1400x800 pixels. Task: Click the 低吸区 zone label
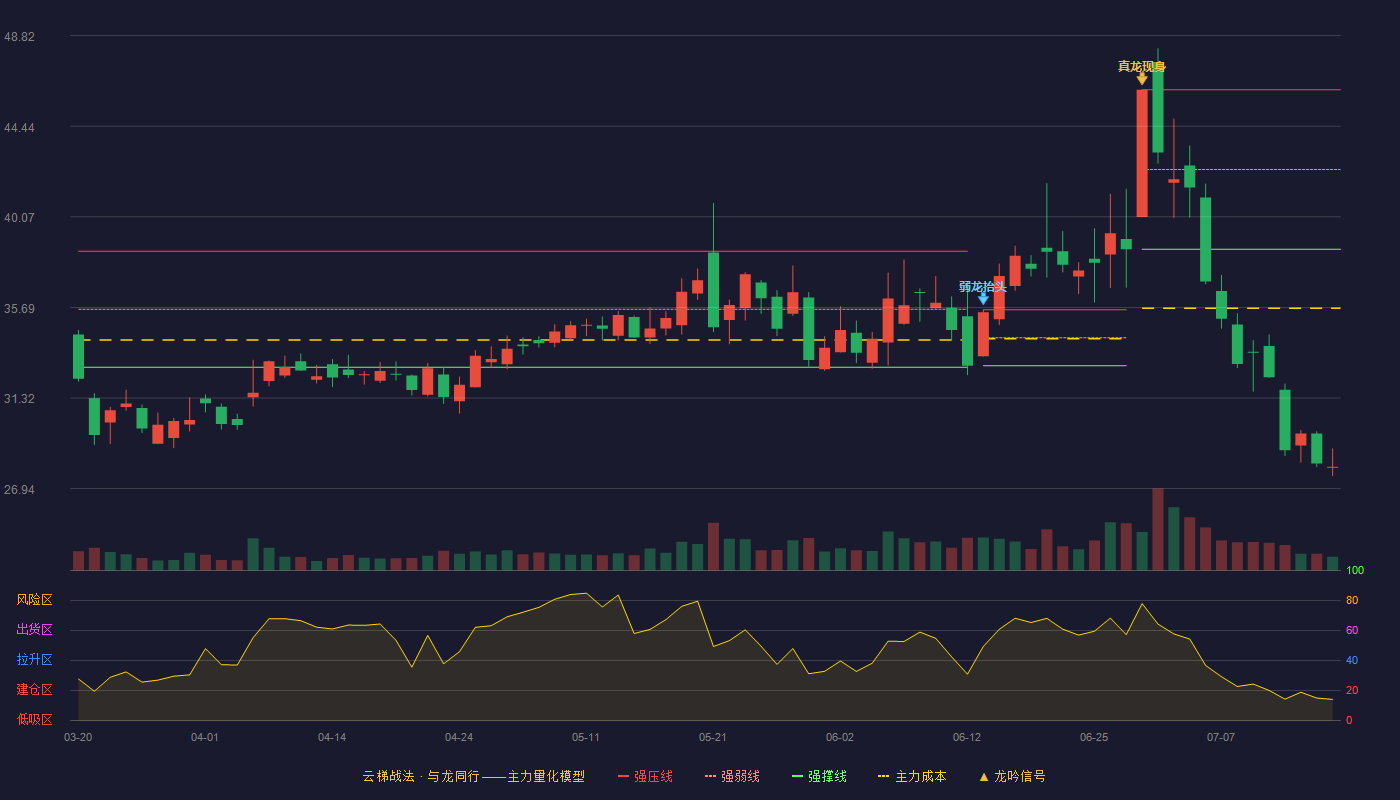[x=34, y=719]
